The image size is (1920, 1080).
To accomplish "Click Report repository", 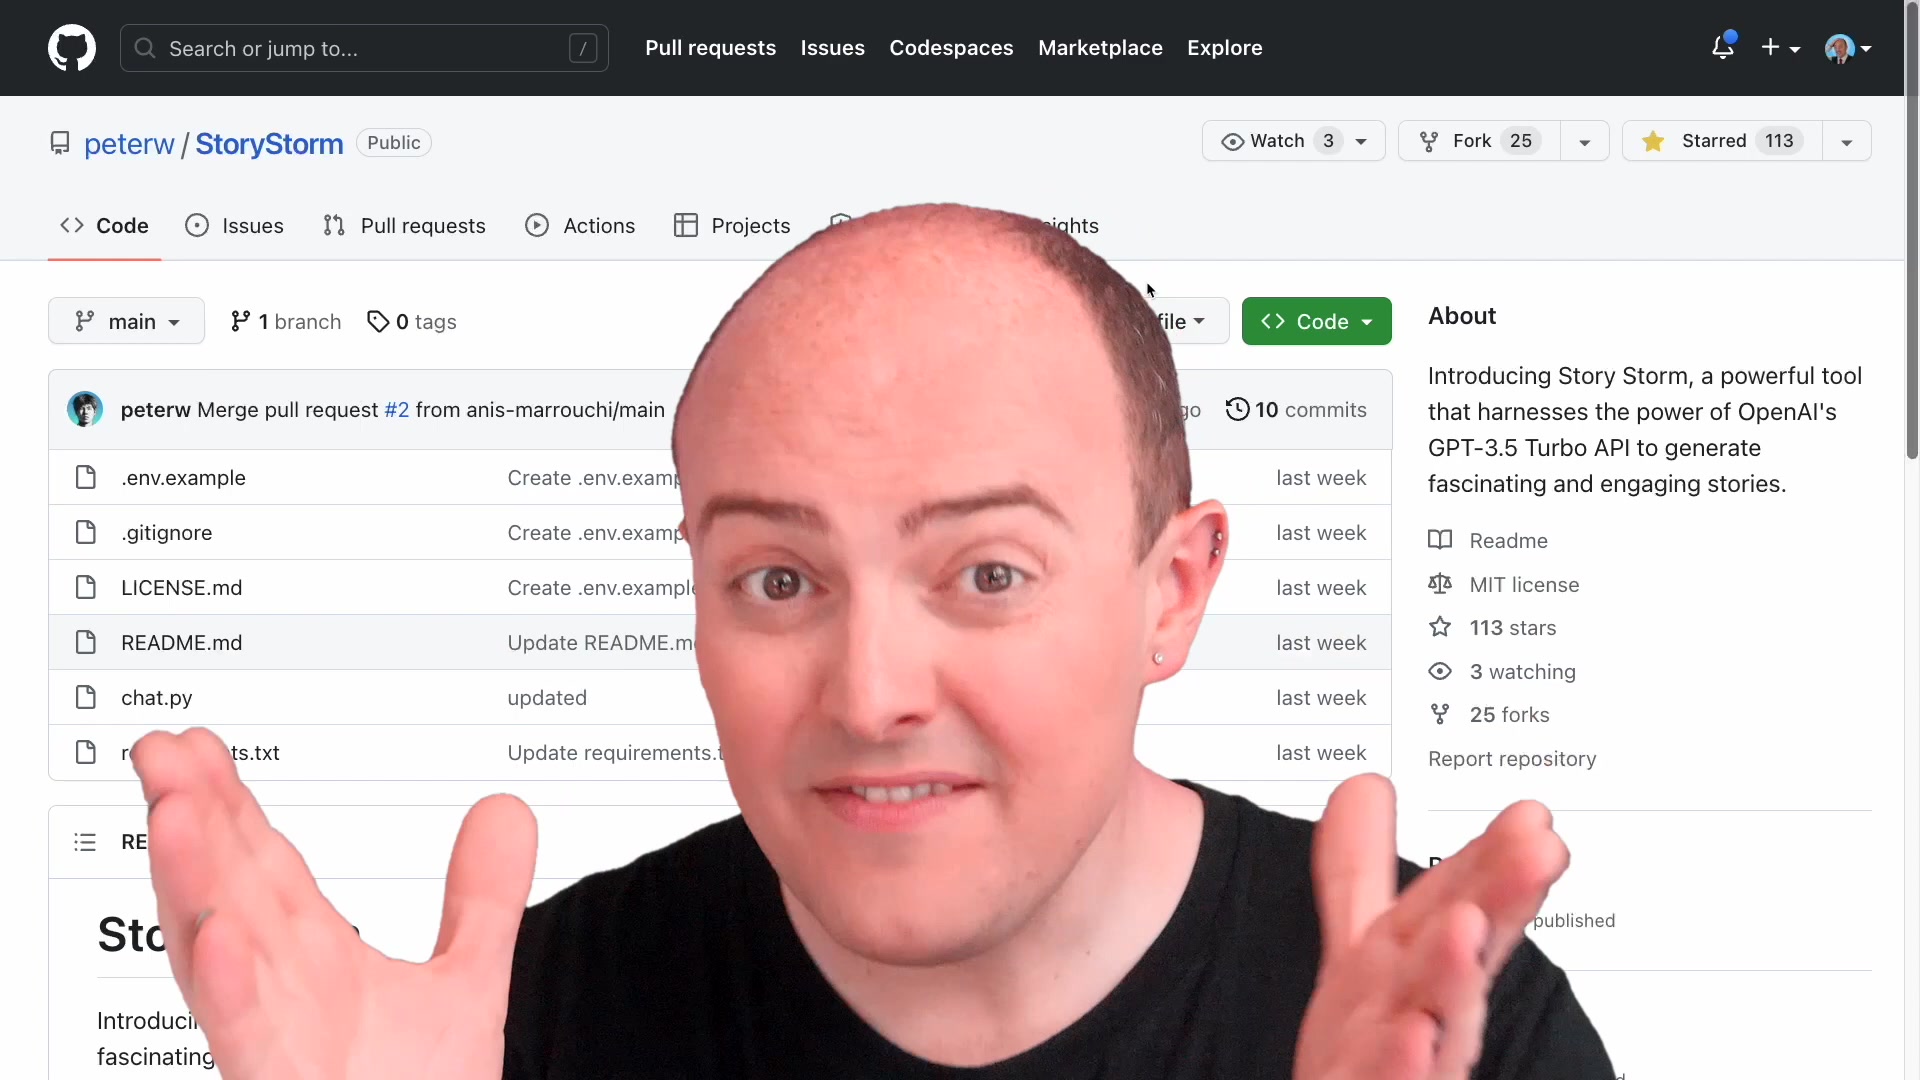I will 1512,759.
